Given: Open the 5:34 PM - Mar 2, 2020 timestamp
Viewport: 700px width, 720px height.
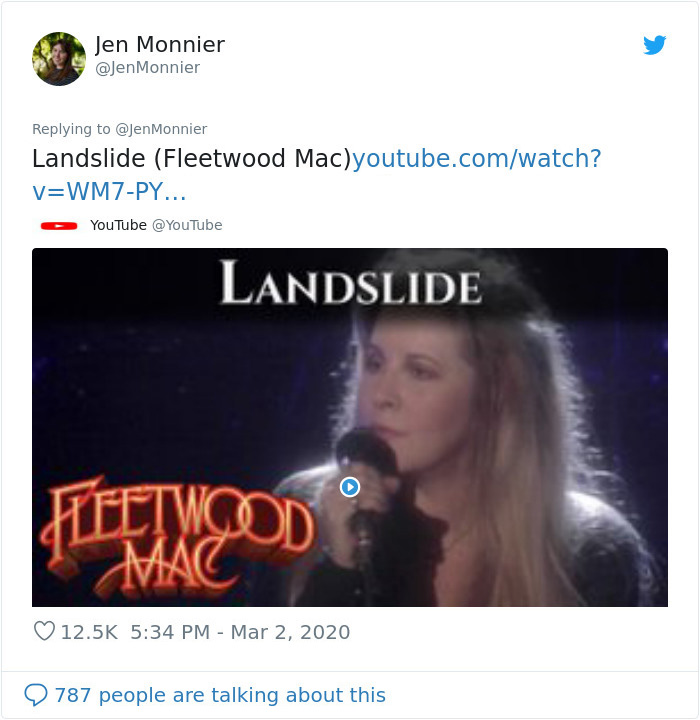Looking at the screenshot, I should (x=240, y=632).
